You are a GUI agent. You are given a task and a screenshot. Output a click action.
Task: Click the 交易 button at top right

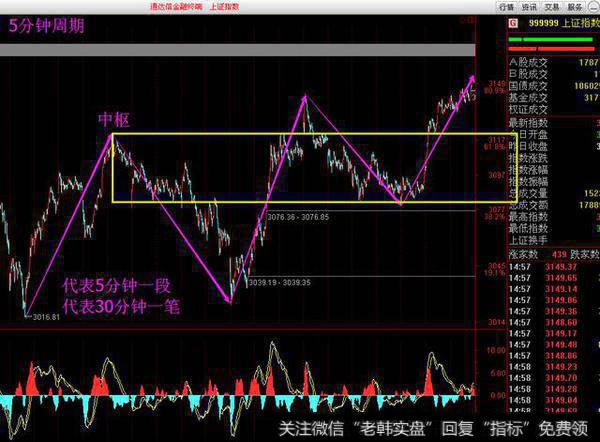coord(553,6)
